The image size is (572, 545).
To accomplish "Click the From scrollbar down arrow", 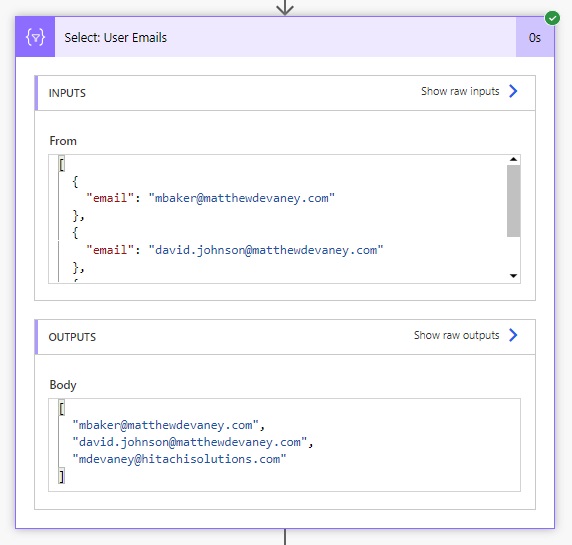I will click(x=513, y=276).
